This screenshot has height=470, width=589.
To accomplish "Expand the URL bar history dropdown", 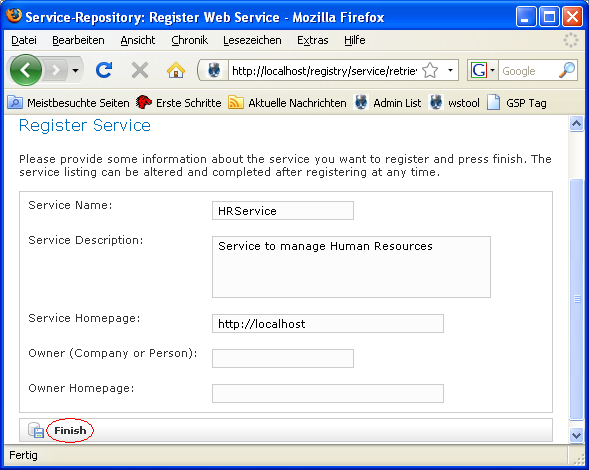I will pos(450,70).
